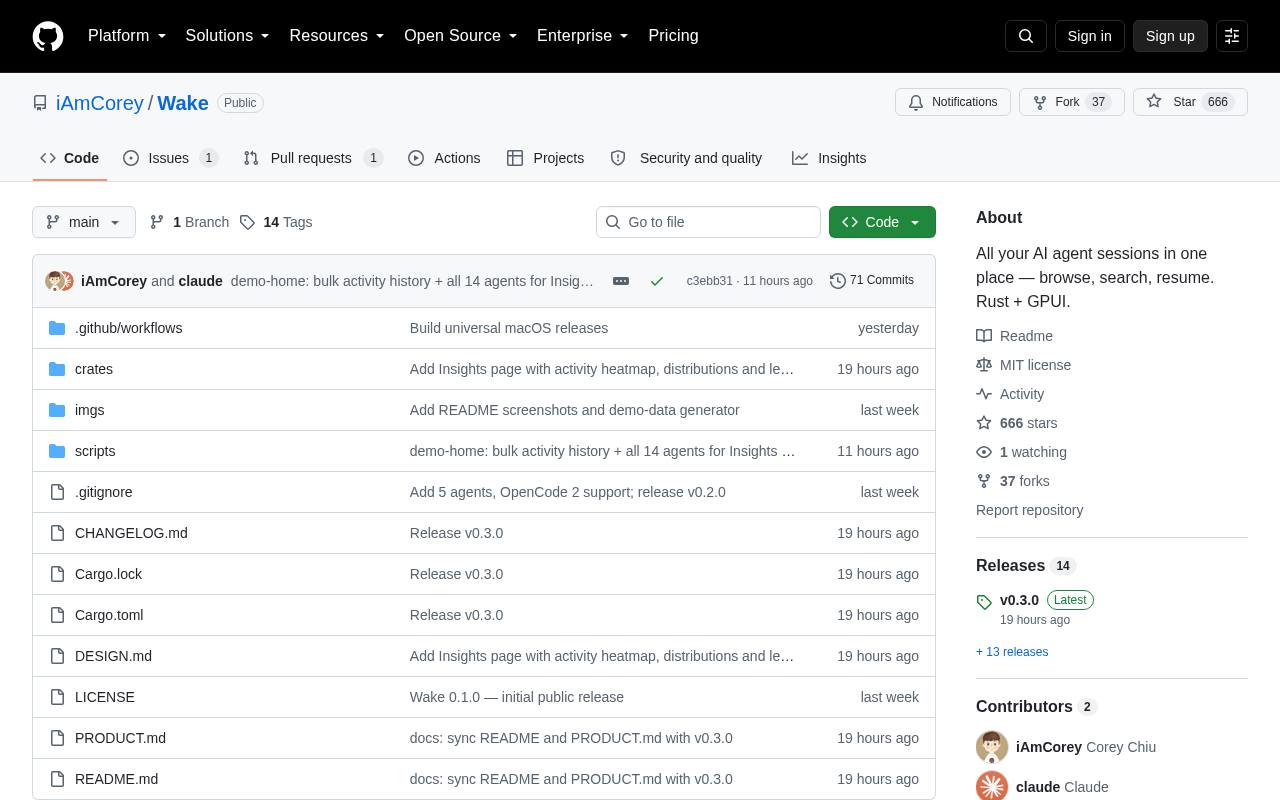This screenshot has width=1280, height=800.
Task: Open the Enterprise dropdown menu
Action: (583, 36)
